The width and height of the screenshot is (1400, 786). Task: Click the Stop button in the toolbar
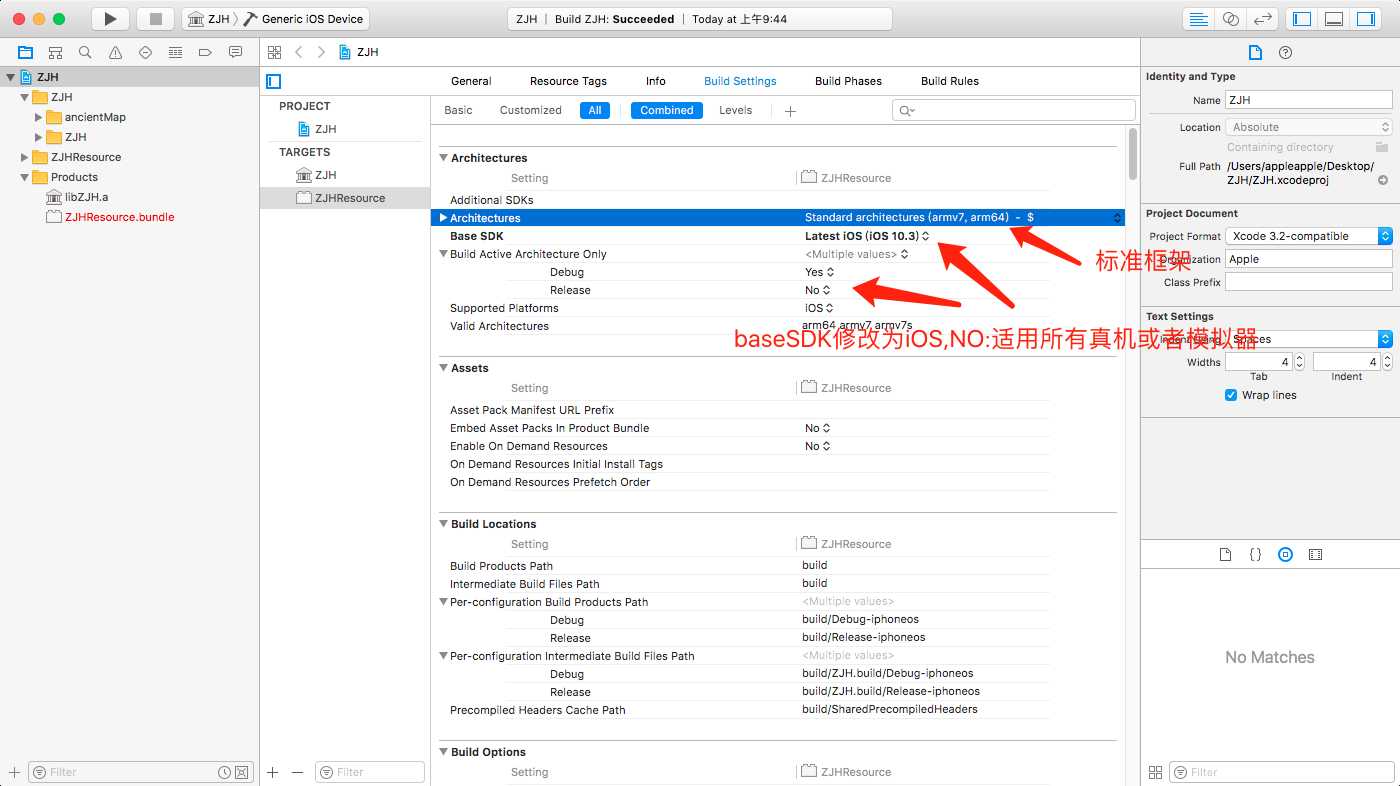[x=155, y=19]
